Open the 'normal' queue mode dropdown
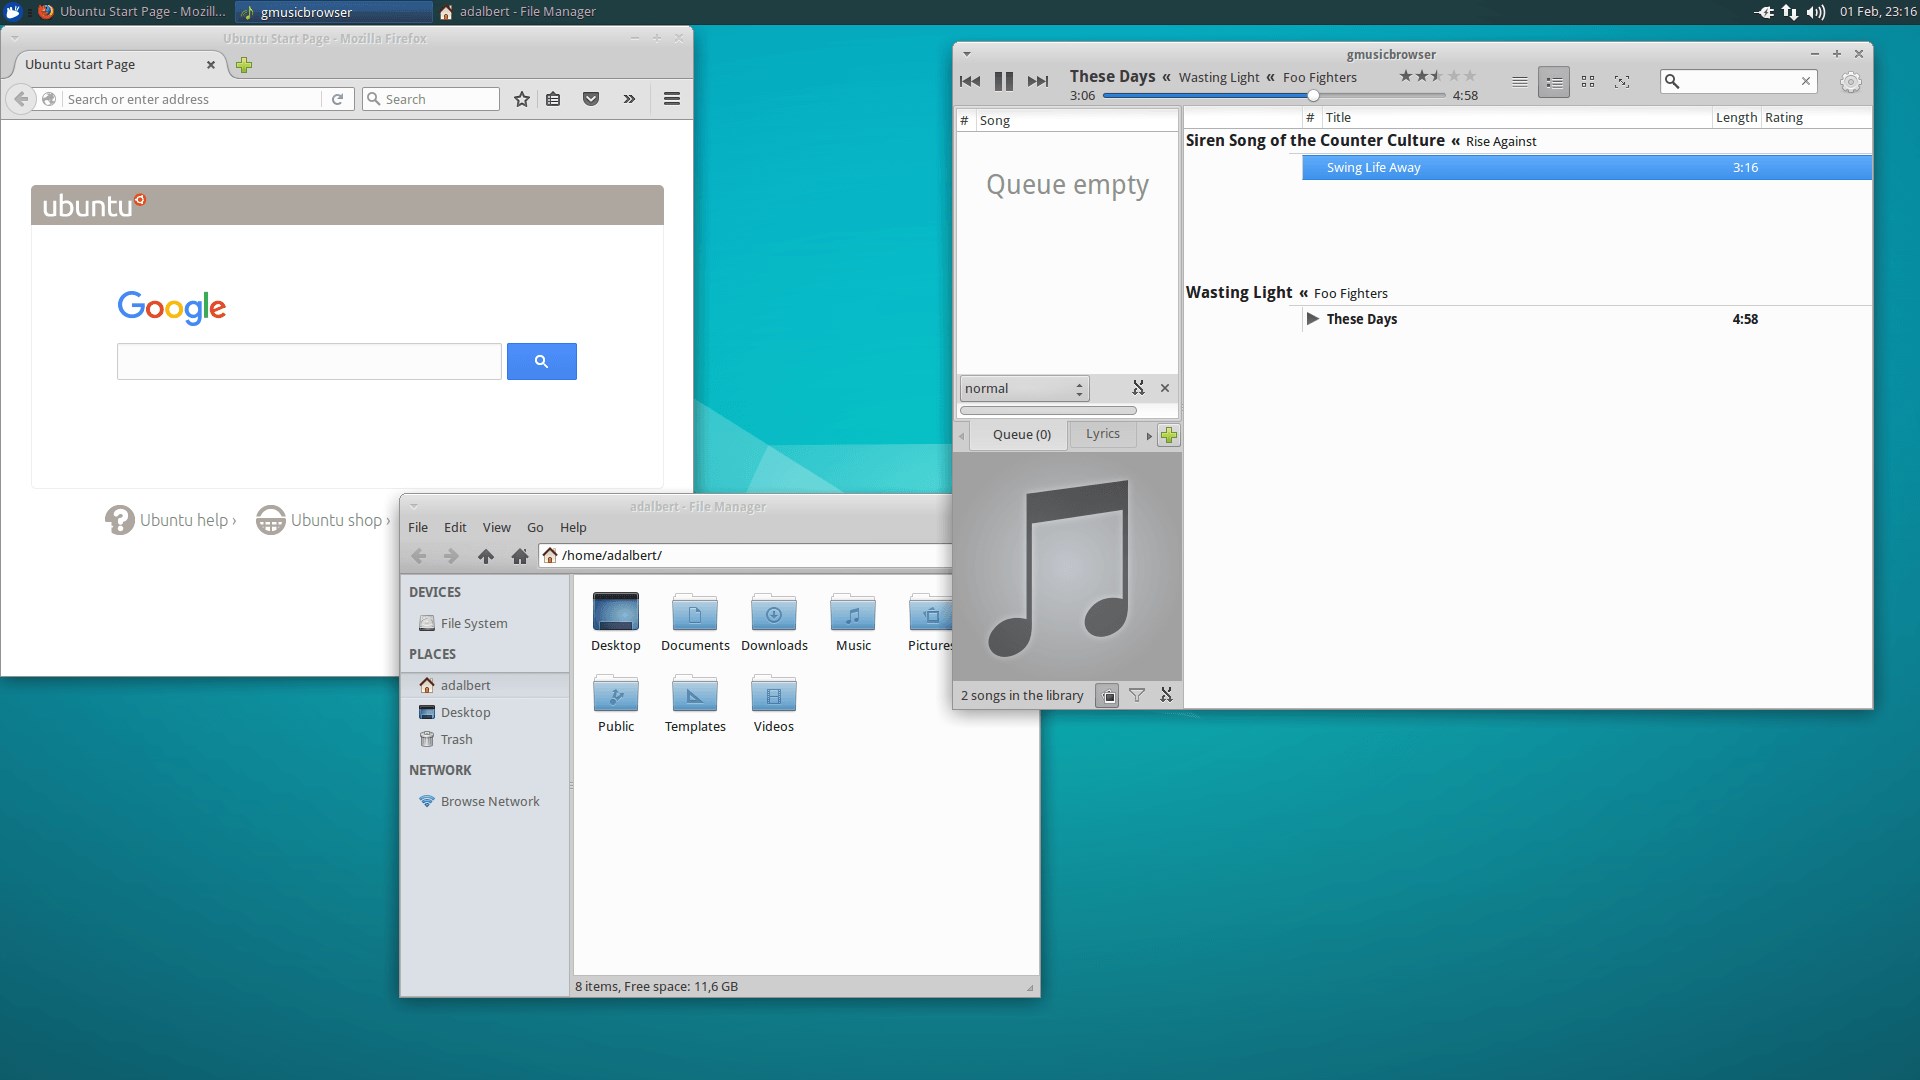1920x1080 pixels. click(x=1024, y=389)
